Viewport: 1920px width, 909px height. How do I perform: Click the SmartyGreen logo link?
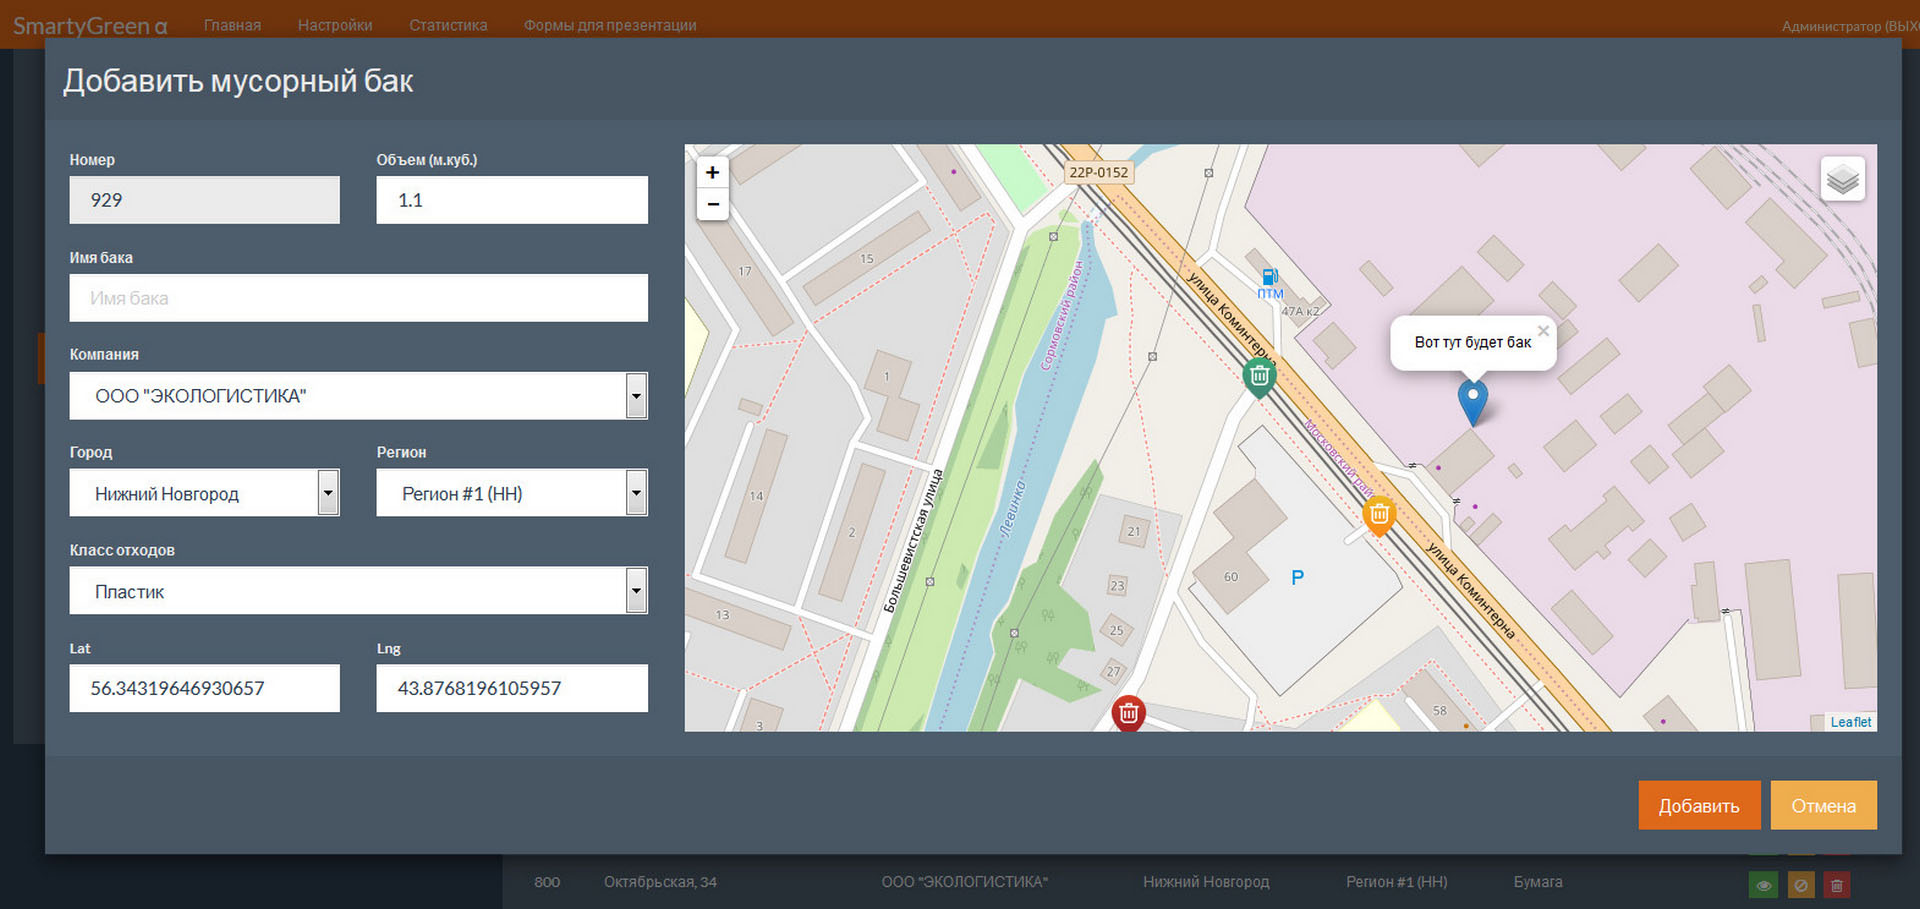(90, 26)
